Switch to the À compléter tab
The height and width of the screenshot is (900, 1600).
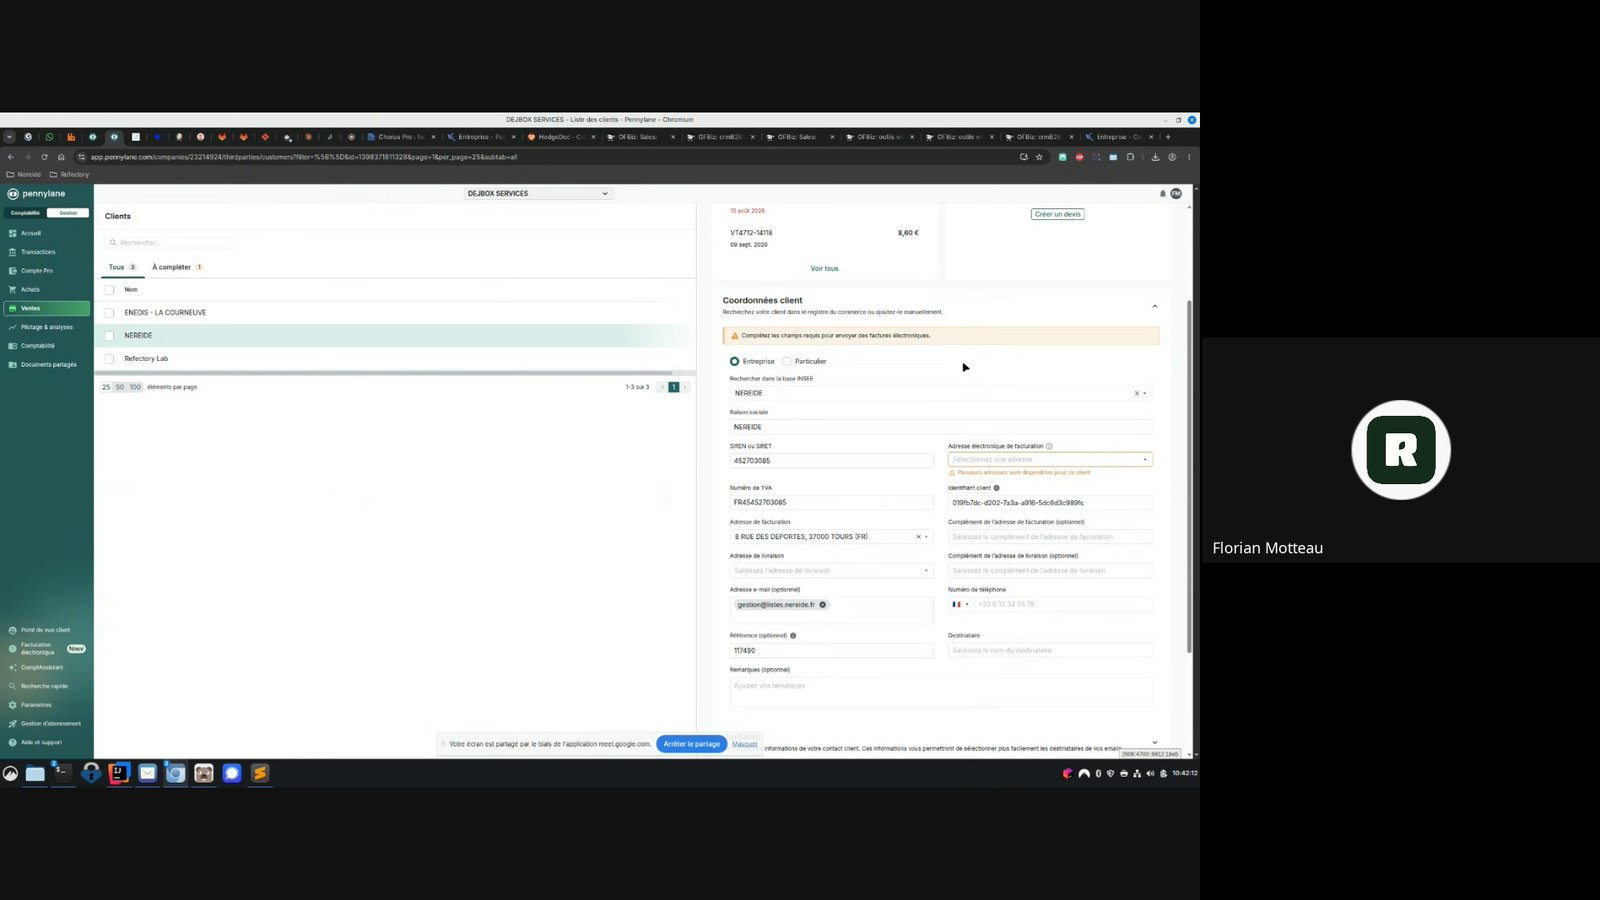(177, 267)
